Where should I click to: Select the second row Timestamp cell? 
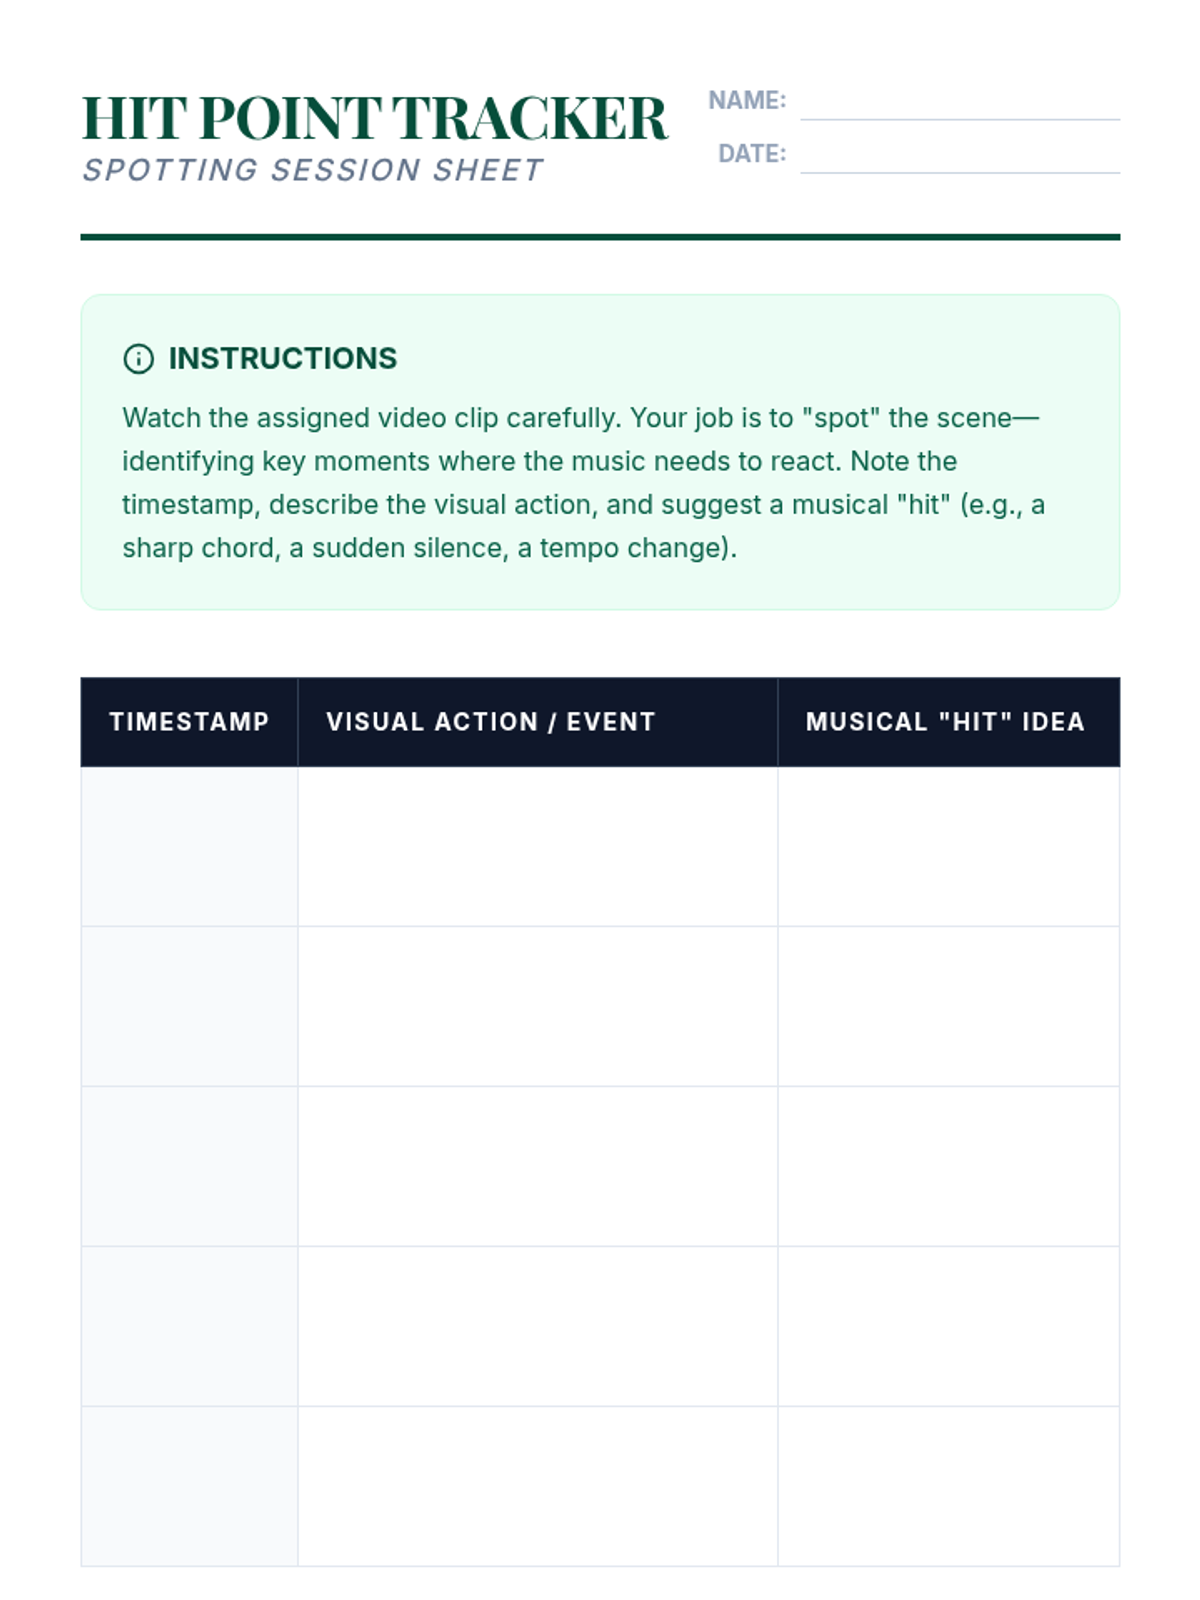pyautogui.click(x=189, y=1006)
